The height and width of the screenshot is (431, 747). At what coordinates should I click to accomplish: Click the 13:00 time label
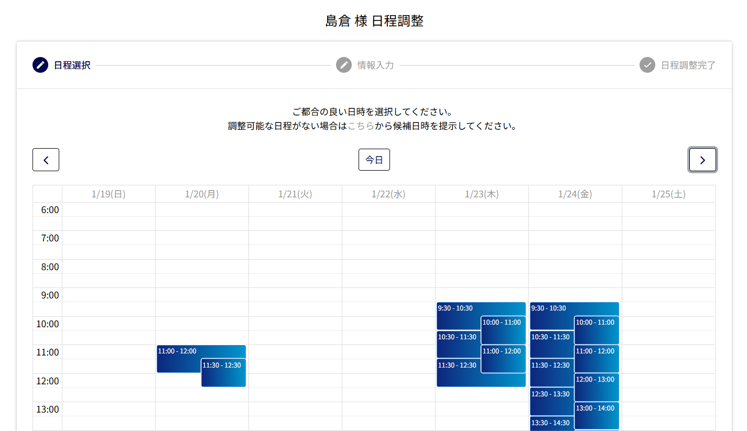pos(48,410)
